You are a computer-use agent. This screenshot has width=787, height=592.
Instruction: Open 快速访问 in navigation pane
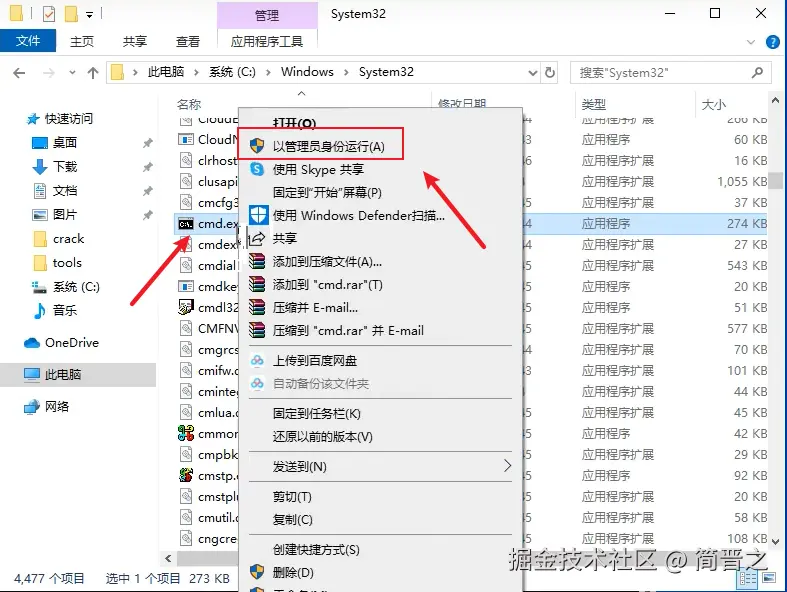point(69,119)
